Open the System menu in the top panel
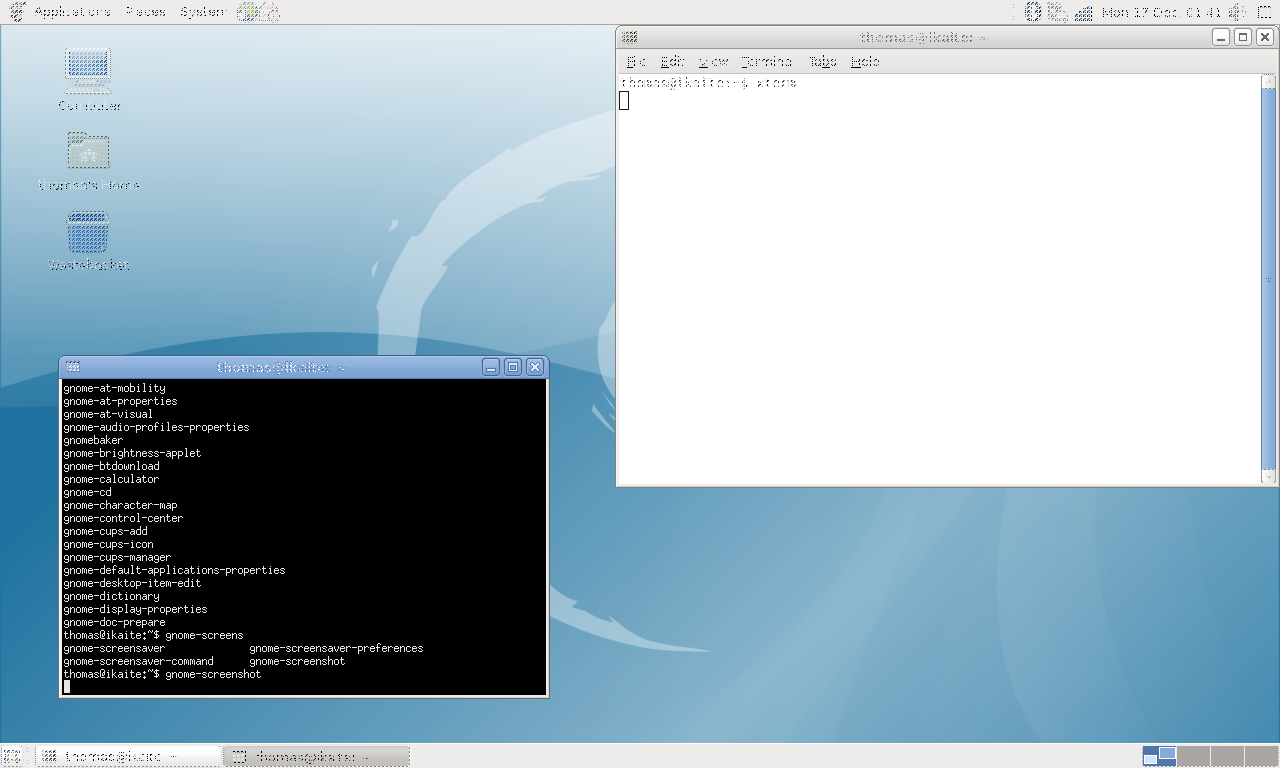Viewport: 1280px width, 768px height. coord(203,12)
